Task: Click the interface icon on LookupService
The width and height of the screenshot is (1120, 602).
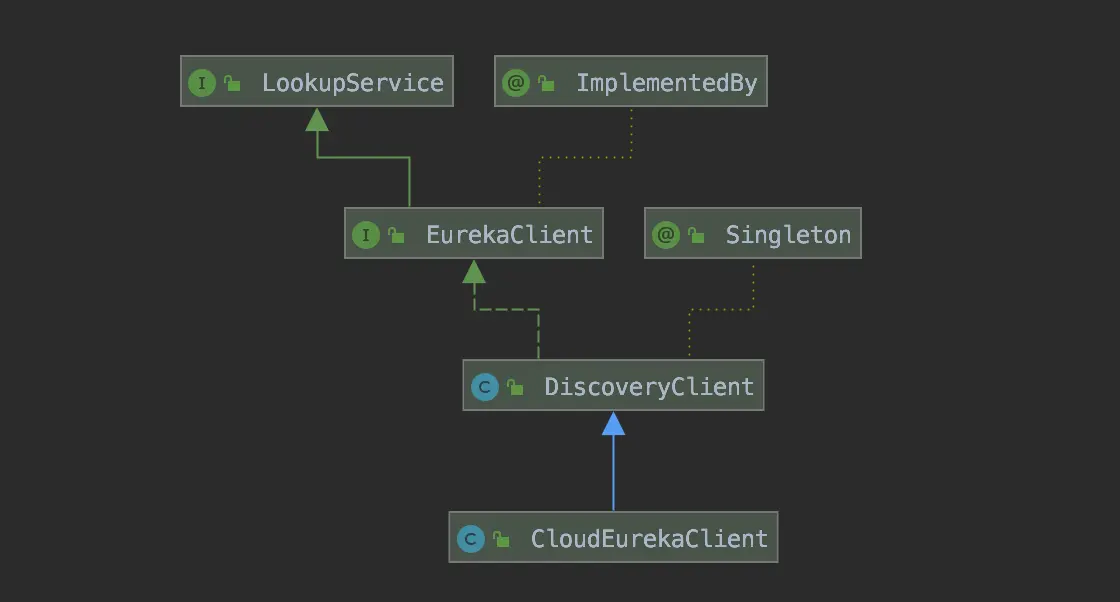Action: [x=202, y=83]
